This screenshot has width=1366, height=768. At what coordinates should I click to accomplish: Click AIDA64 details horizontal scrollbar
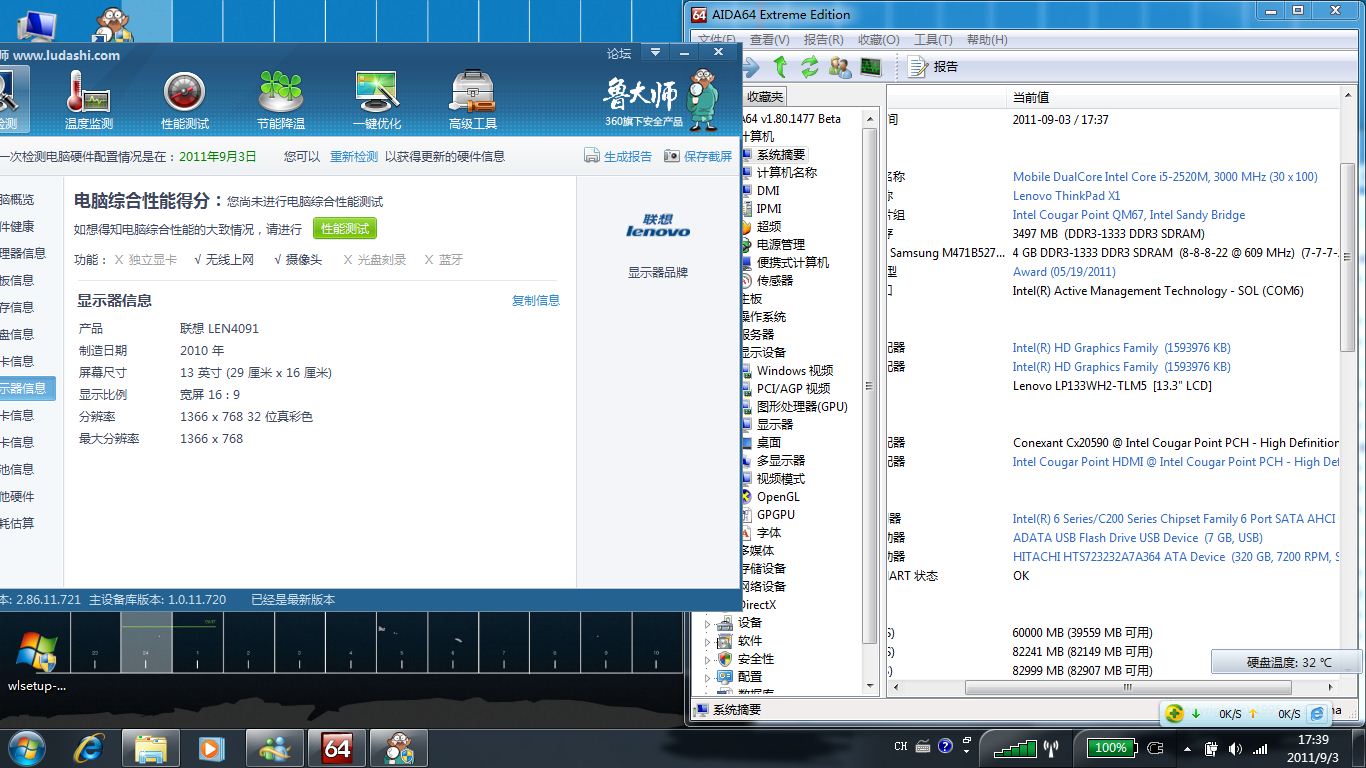click(x=1127, y=688)
